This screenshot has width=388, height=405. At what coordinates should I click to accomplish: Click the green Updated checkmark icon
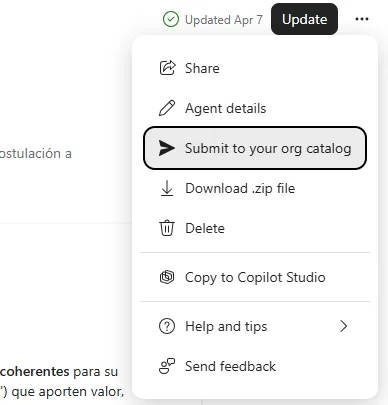click(x=171, y=19)
